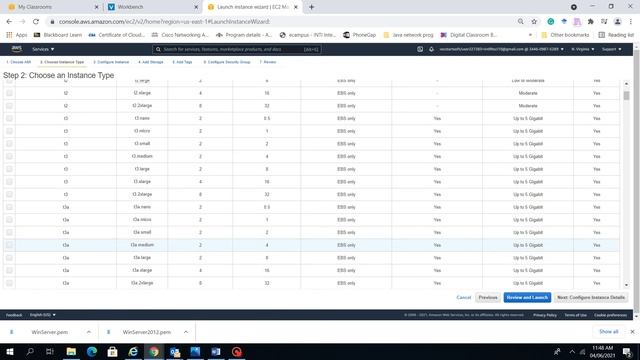Open the Feedback link in footer
This screenshot has height=360, width=640.
pos(14,315)
